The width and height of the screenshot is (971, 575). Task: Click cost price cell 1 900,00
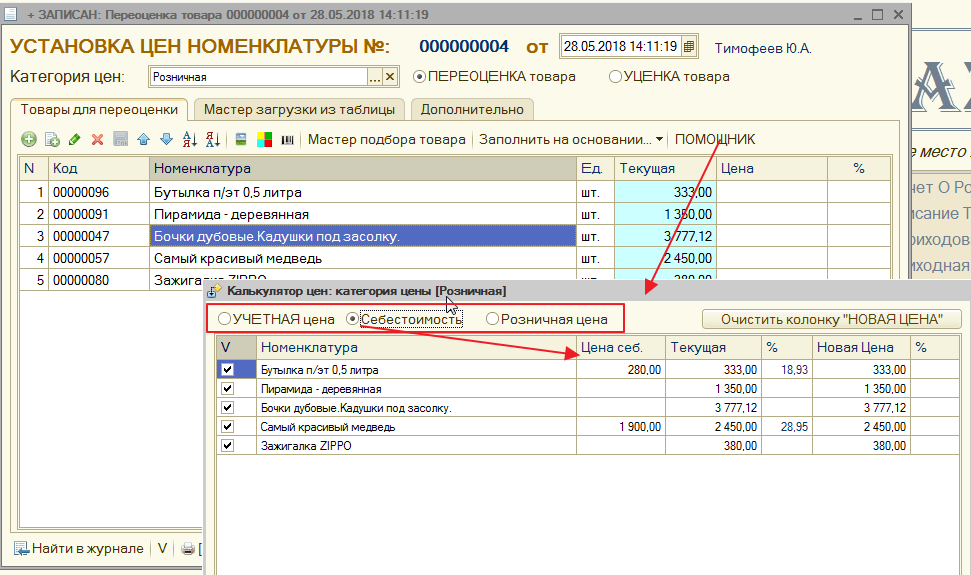[620, 426]
